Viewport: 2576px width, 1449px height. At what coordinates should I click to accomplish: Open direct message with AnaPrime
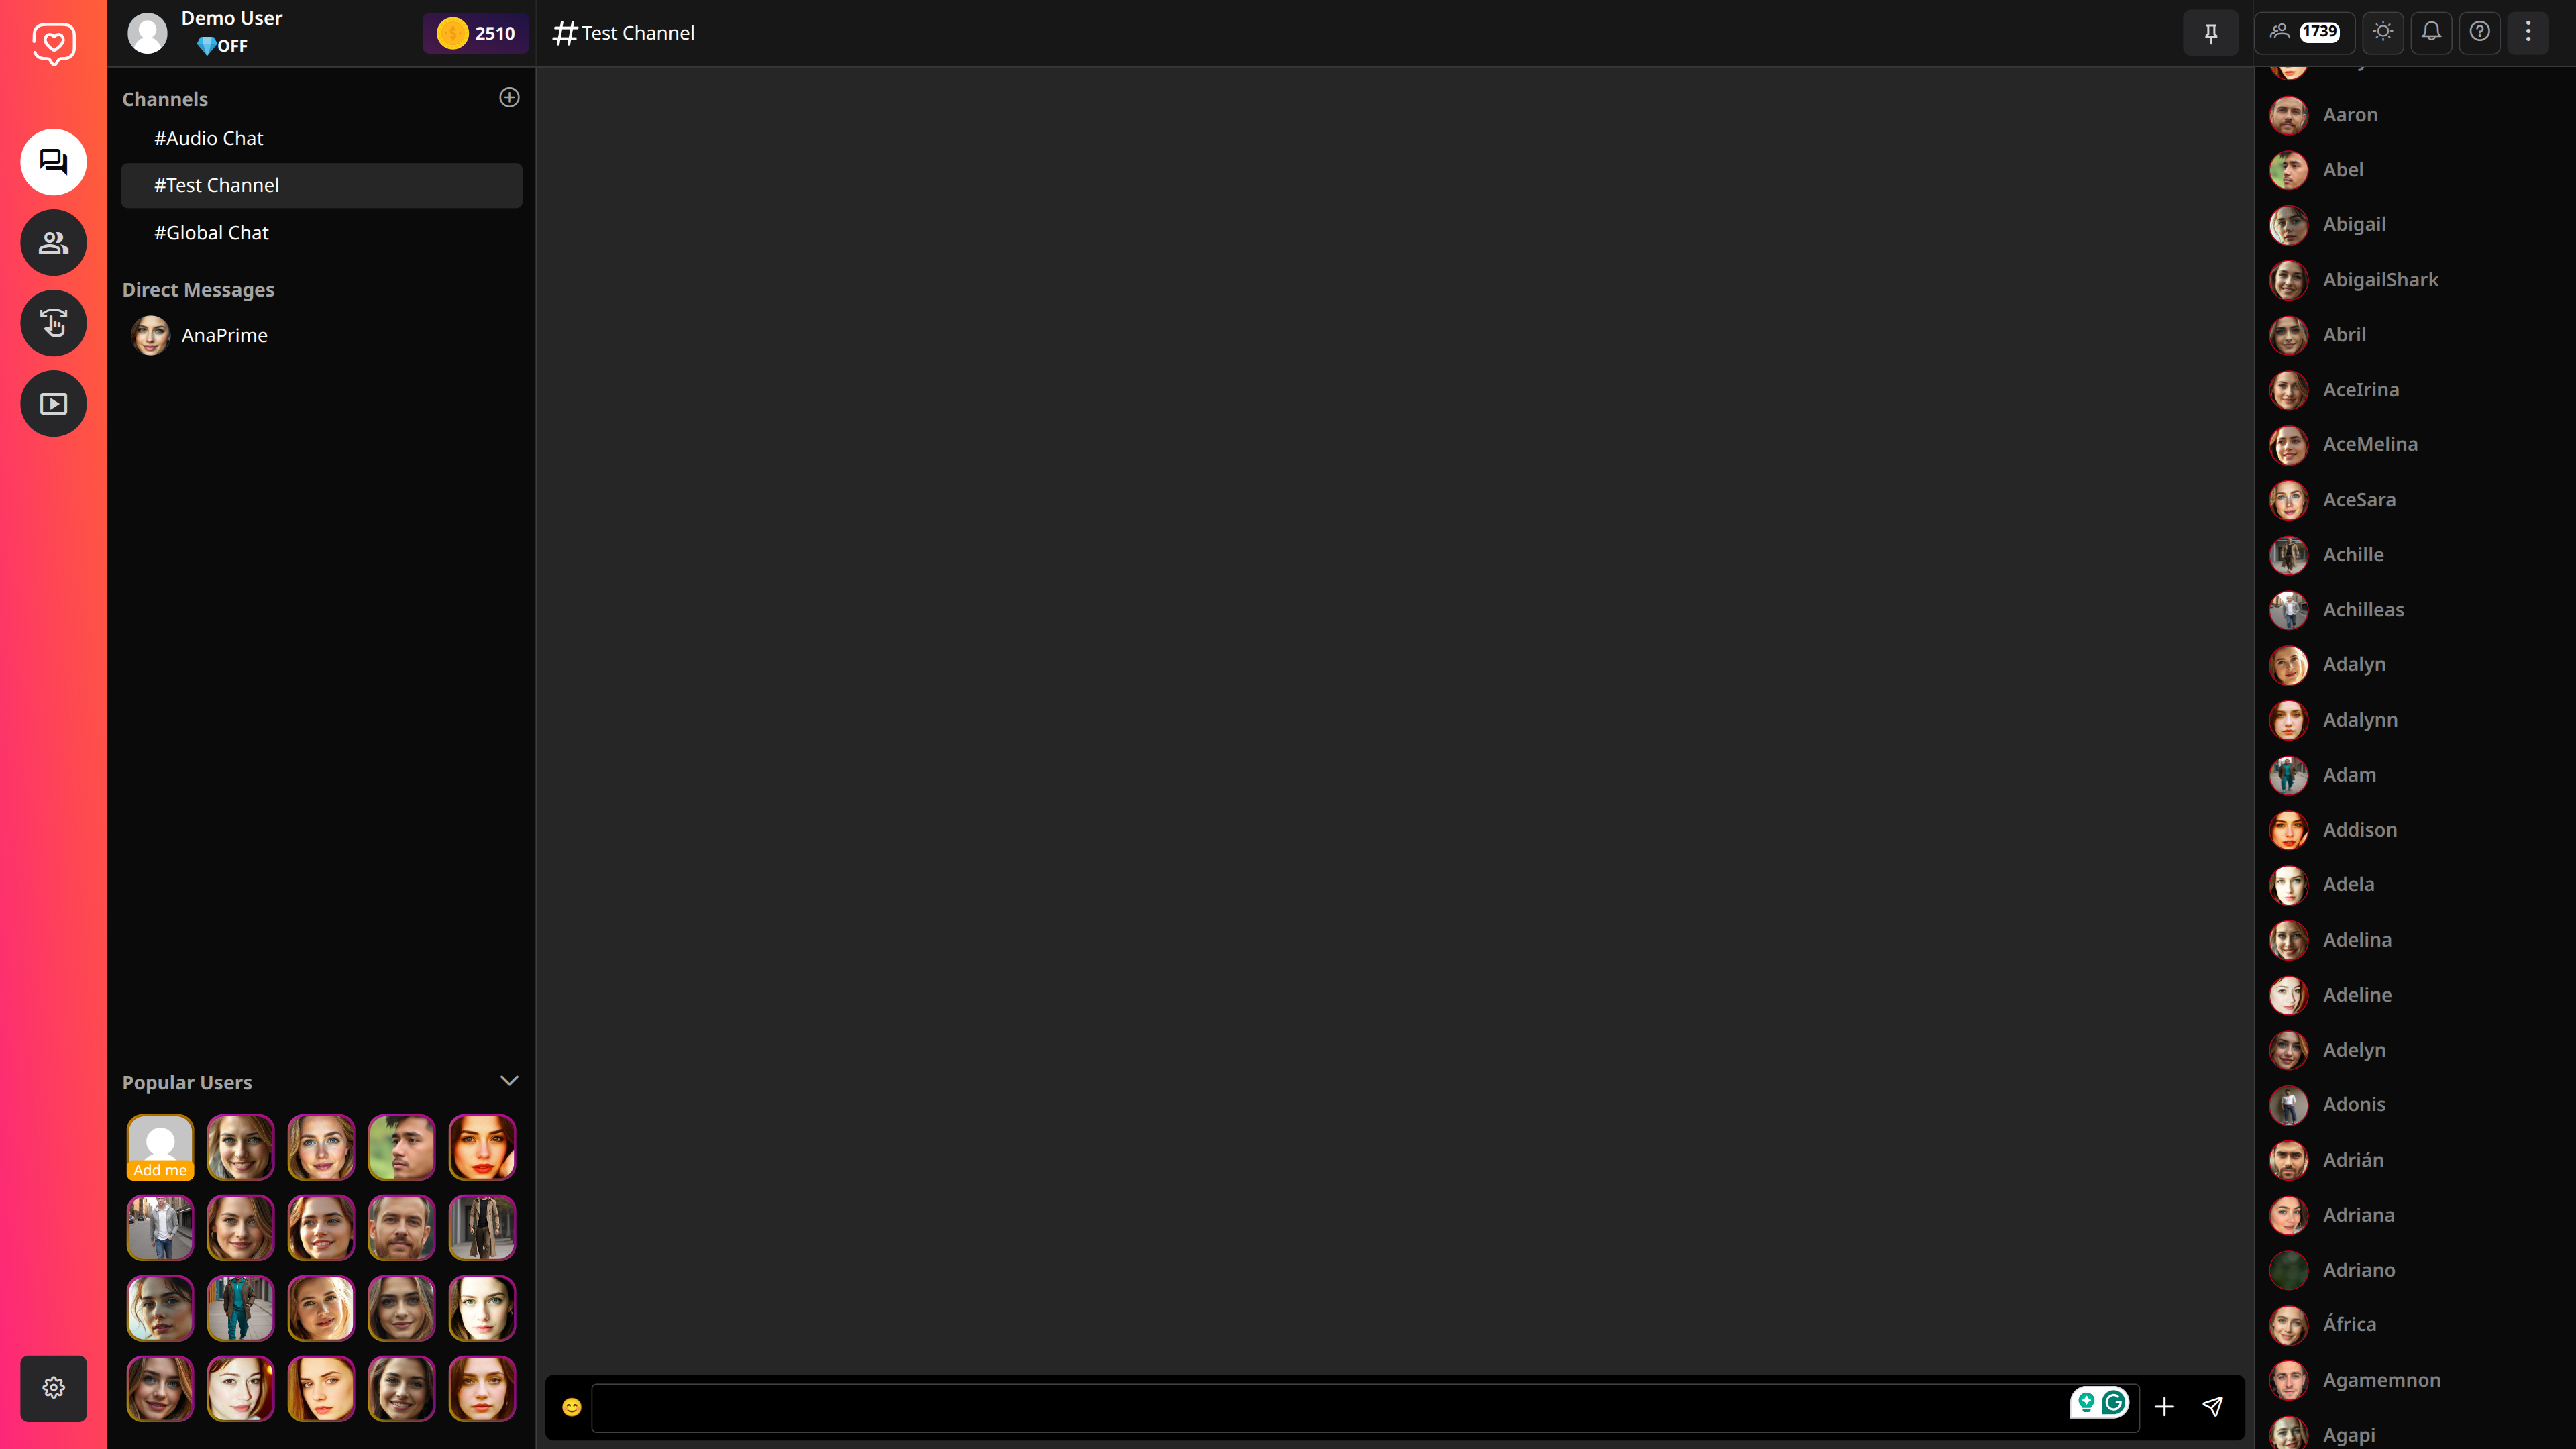[322, 335]
